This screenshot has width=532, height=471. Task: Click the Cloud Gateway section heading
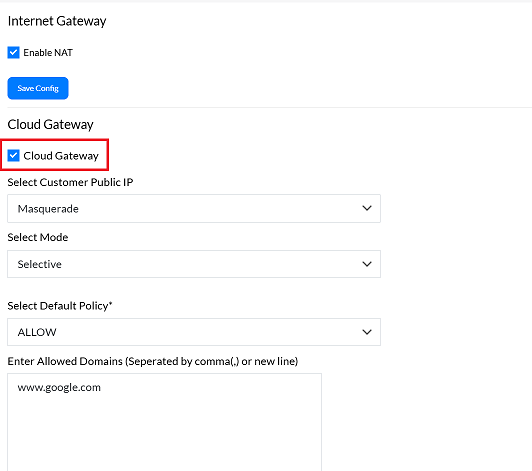click(x=50, y=125)
